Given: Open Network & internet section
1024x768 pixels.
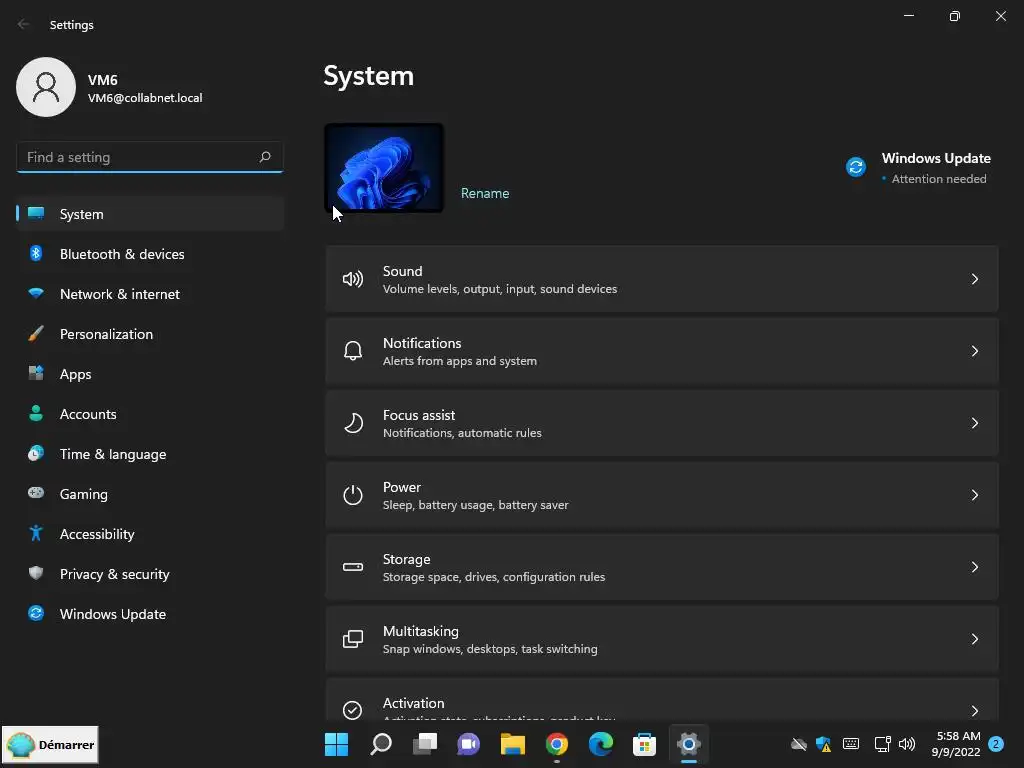Looking at the screenshot, I should pyautogui.click(x=150, y=293).
